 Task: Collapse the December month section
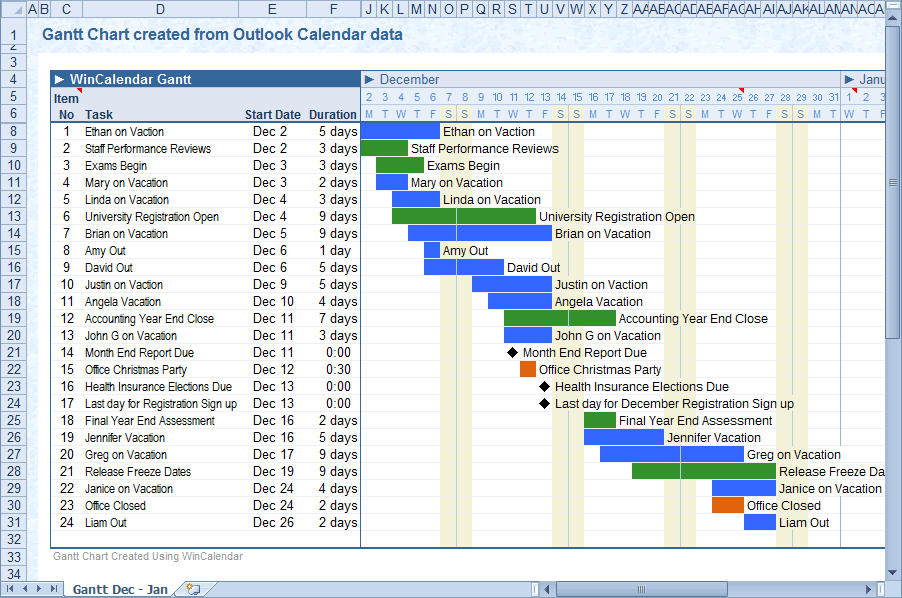coord(371,78)
